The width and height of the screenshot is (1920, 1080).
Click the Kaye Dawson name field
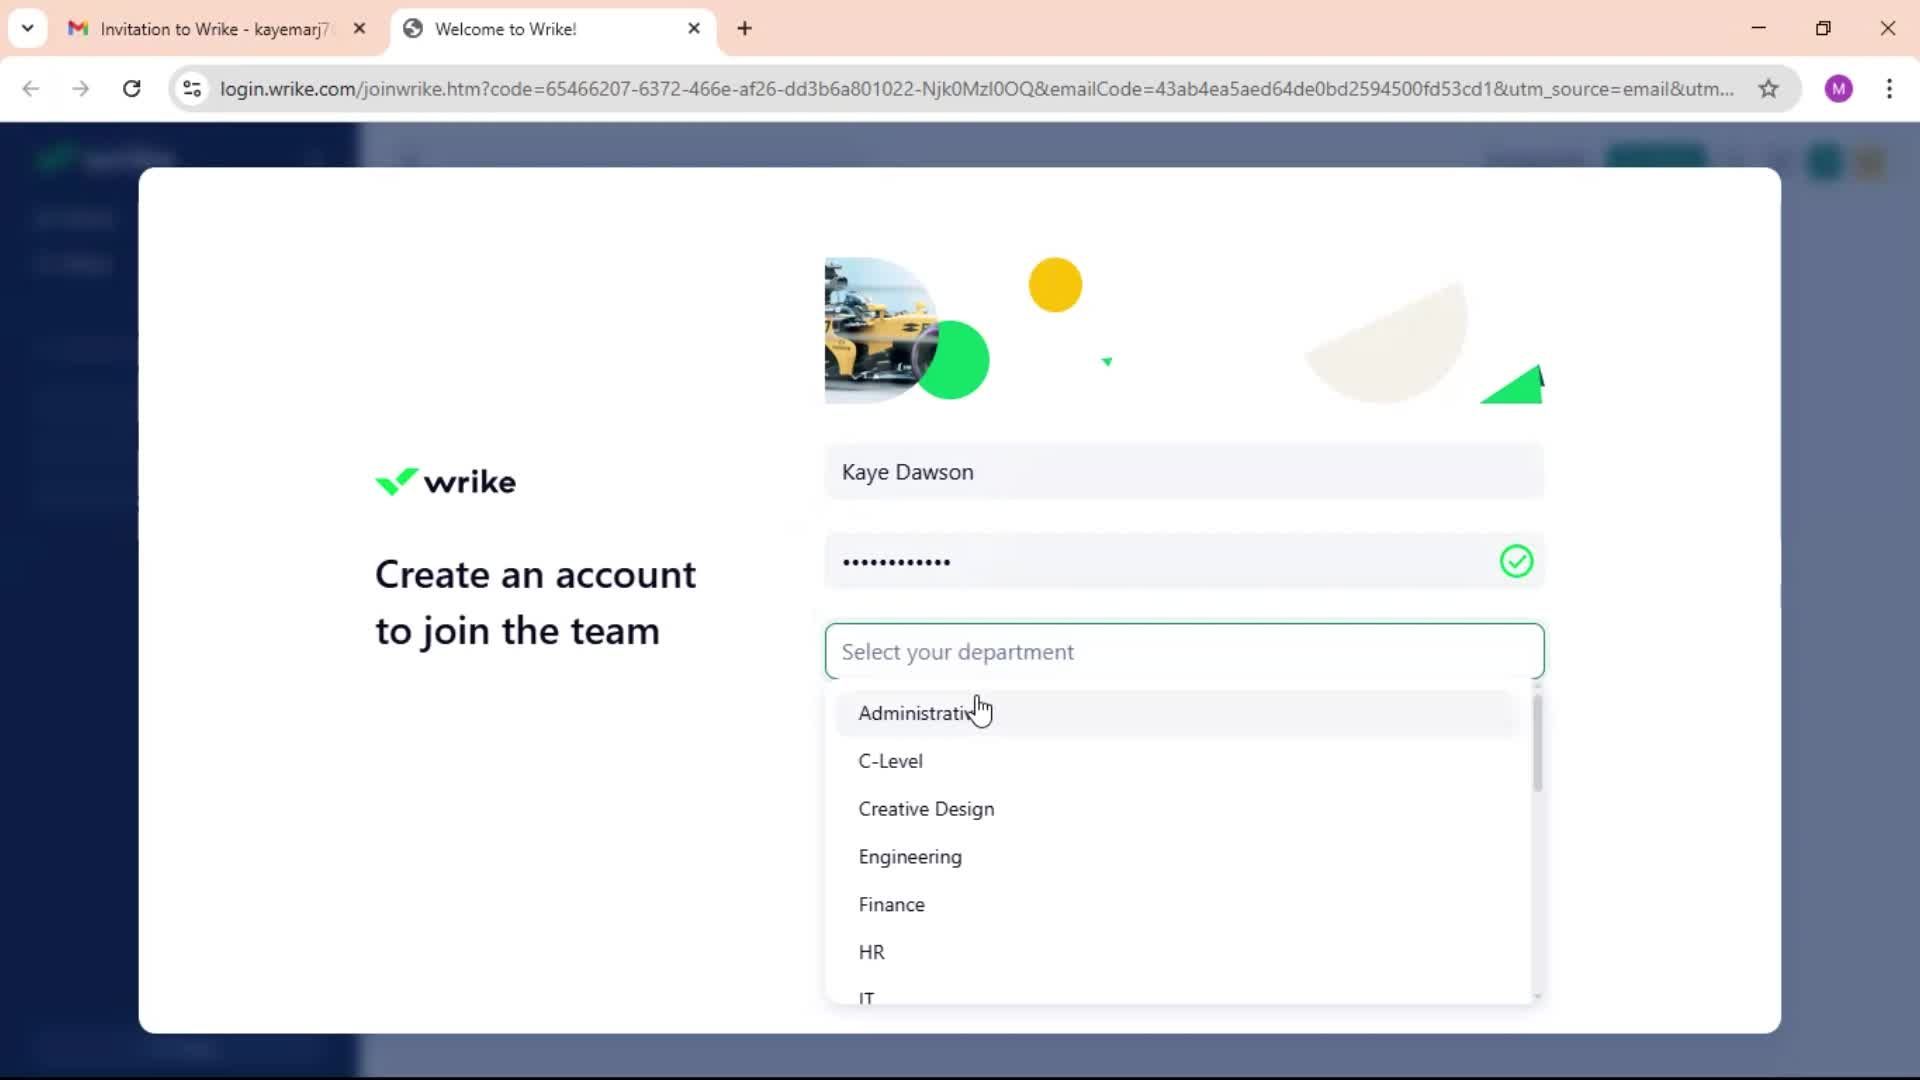click(1184, 472)
